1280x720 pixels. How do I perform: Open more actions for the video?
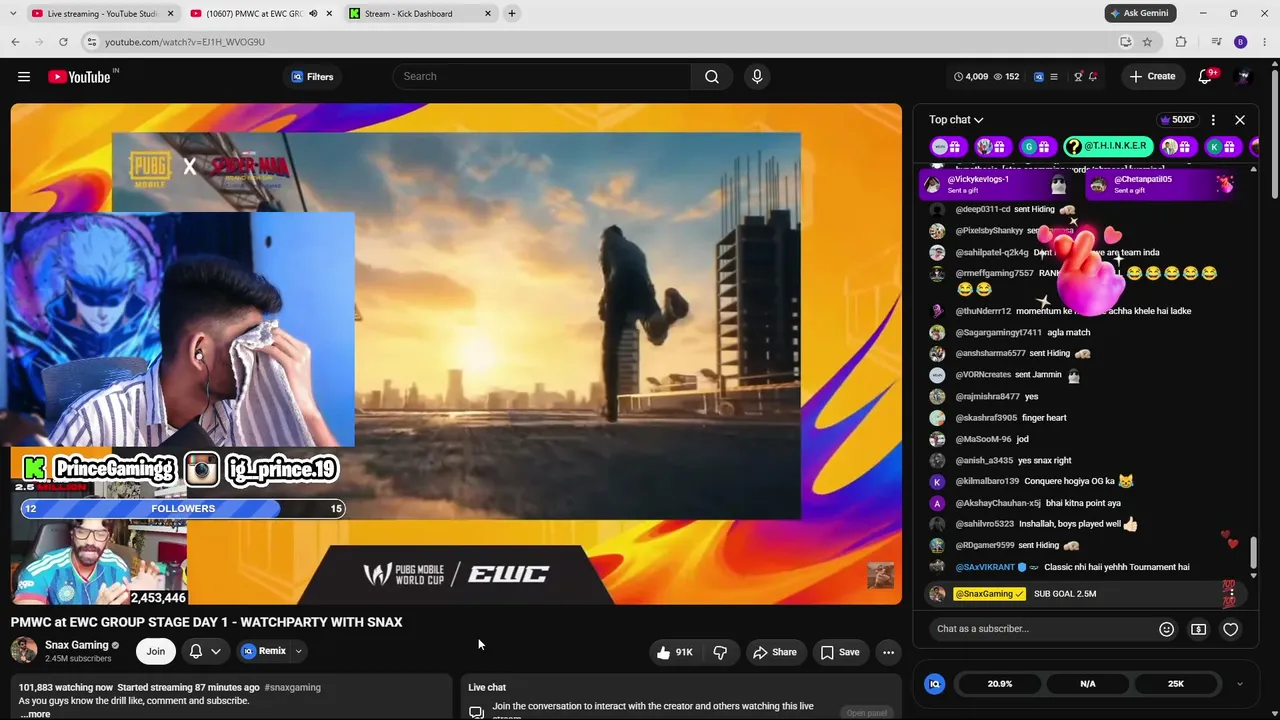pos(888,653)
